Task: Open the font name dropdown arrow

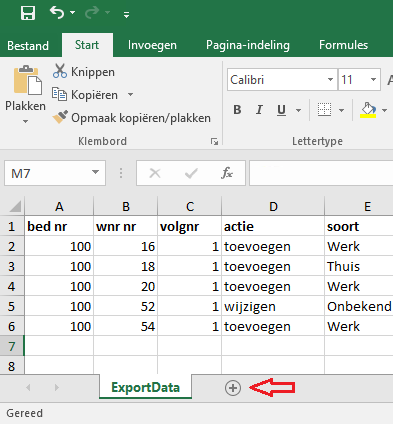Action: 330,80
